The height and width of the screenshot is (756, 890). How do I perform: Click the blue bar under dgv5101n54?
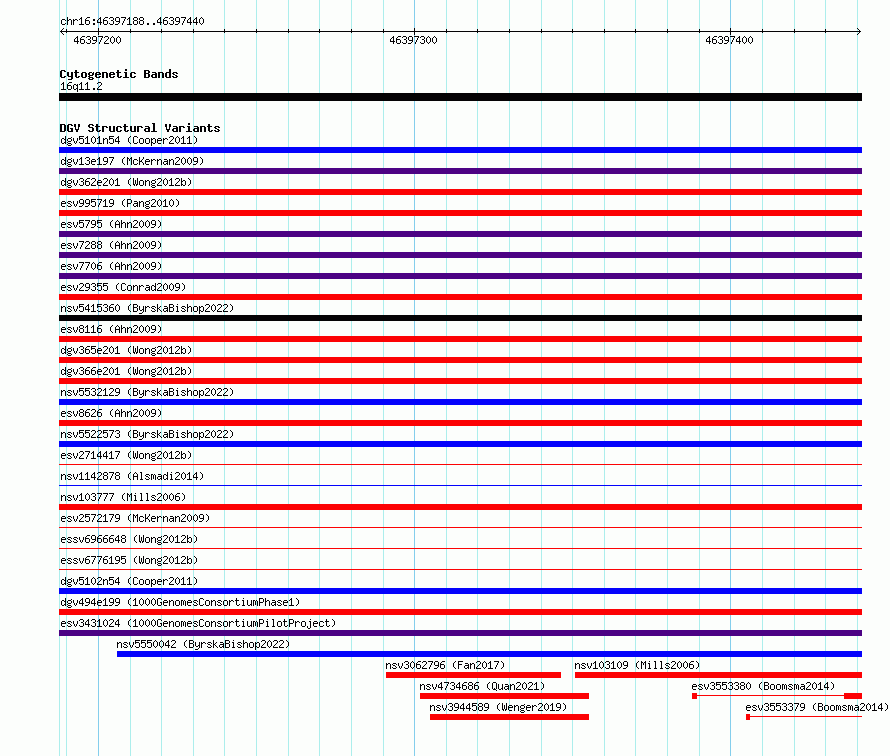point(460,150)
